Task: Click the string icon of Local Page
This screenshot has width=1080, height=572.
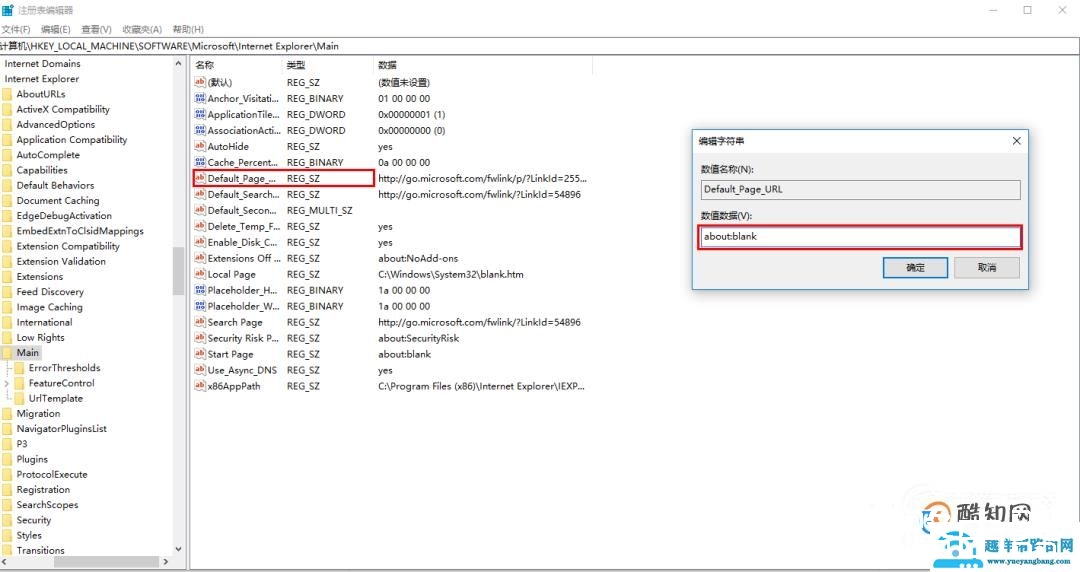Action: point(200,274)
